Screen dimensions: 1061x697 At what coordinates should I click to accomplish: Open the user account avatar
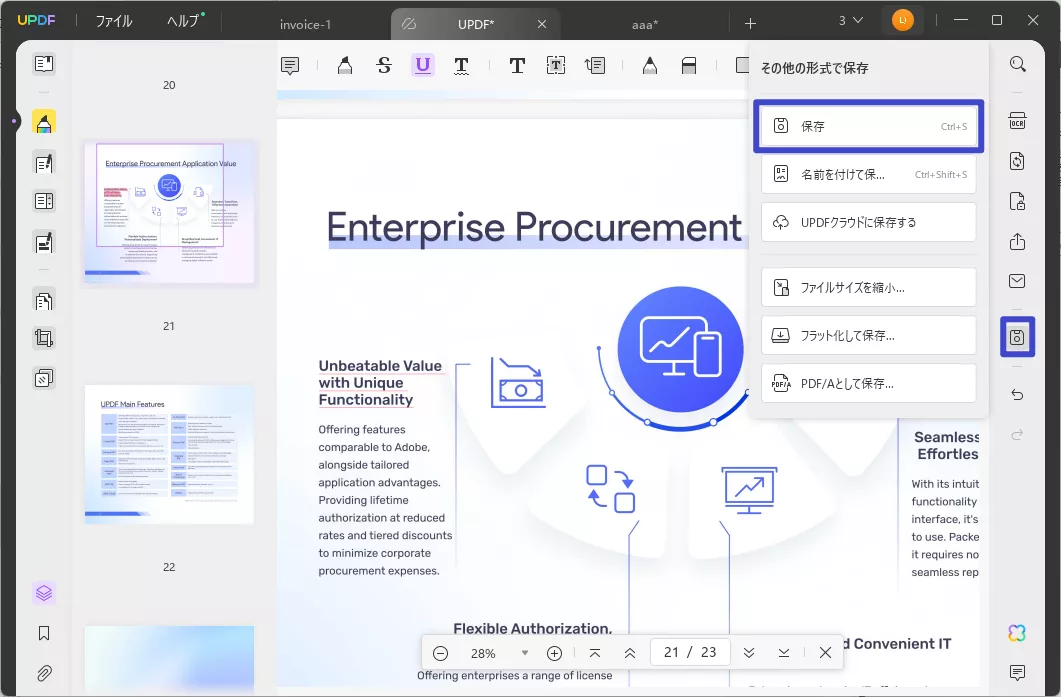[x=903, y=20]
